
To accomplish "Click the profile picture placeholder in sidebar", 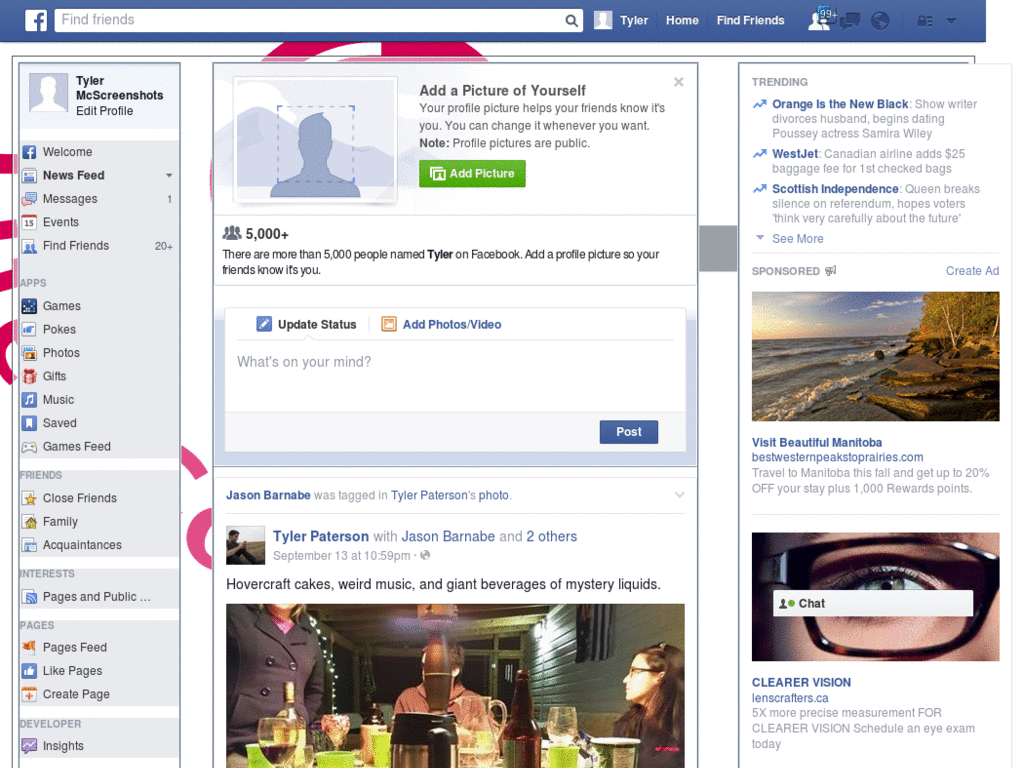I will (x=49, y=93).
